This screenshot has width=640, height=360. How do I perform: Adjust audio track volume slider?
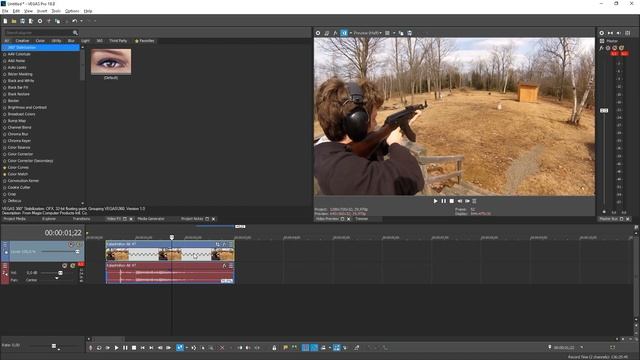pos(60,273)
